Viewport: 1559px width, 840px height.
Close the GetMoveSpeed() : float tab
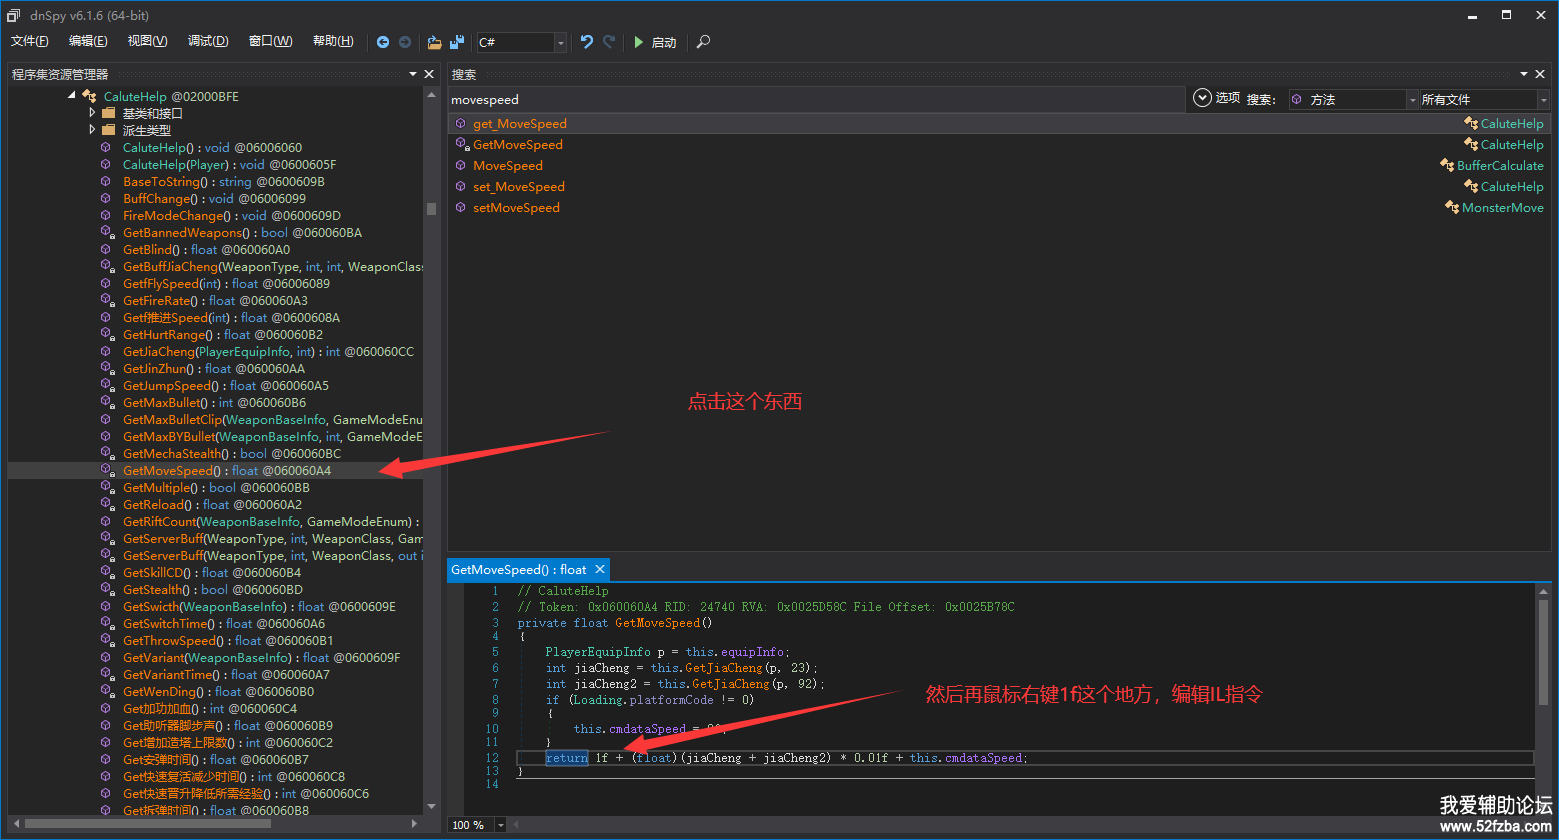(x=599, y=569)
